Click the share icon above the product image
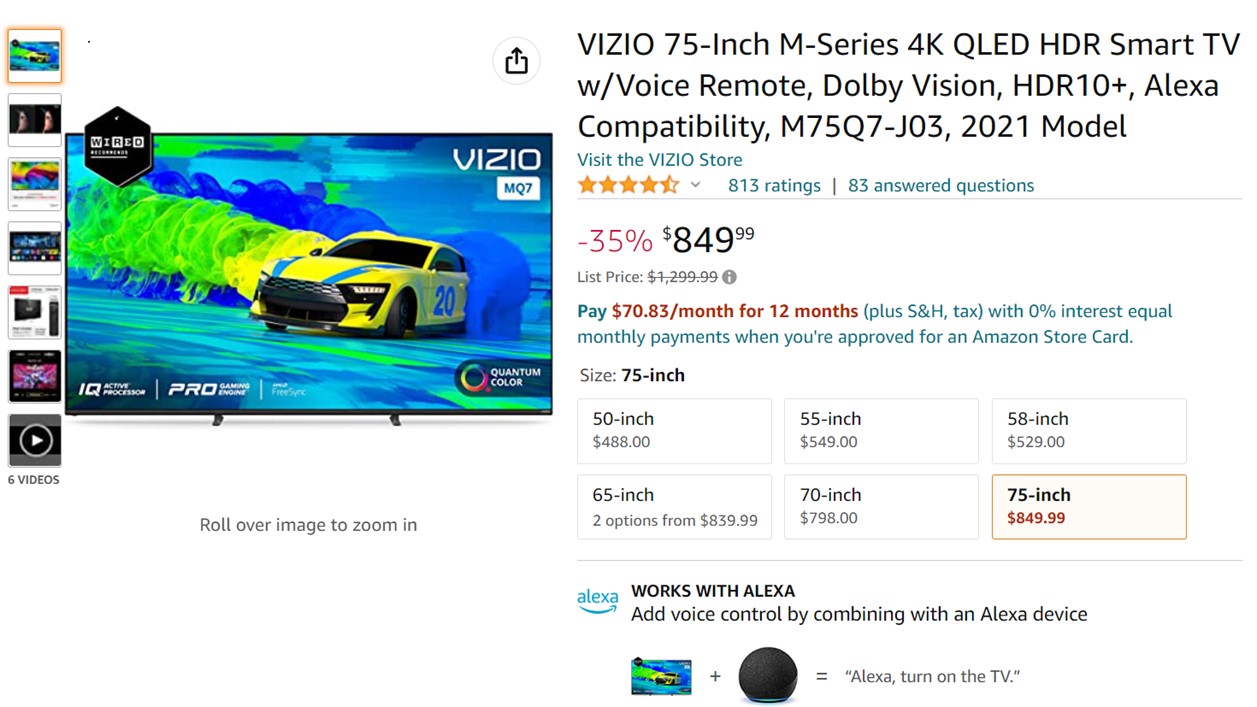This screenshot has width=1257, height=707. (516, 61)
